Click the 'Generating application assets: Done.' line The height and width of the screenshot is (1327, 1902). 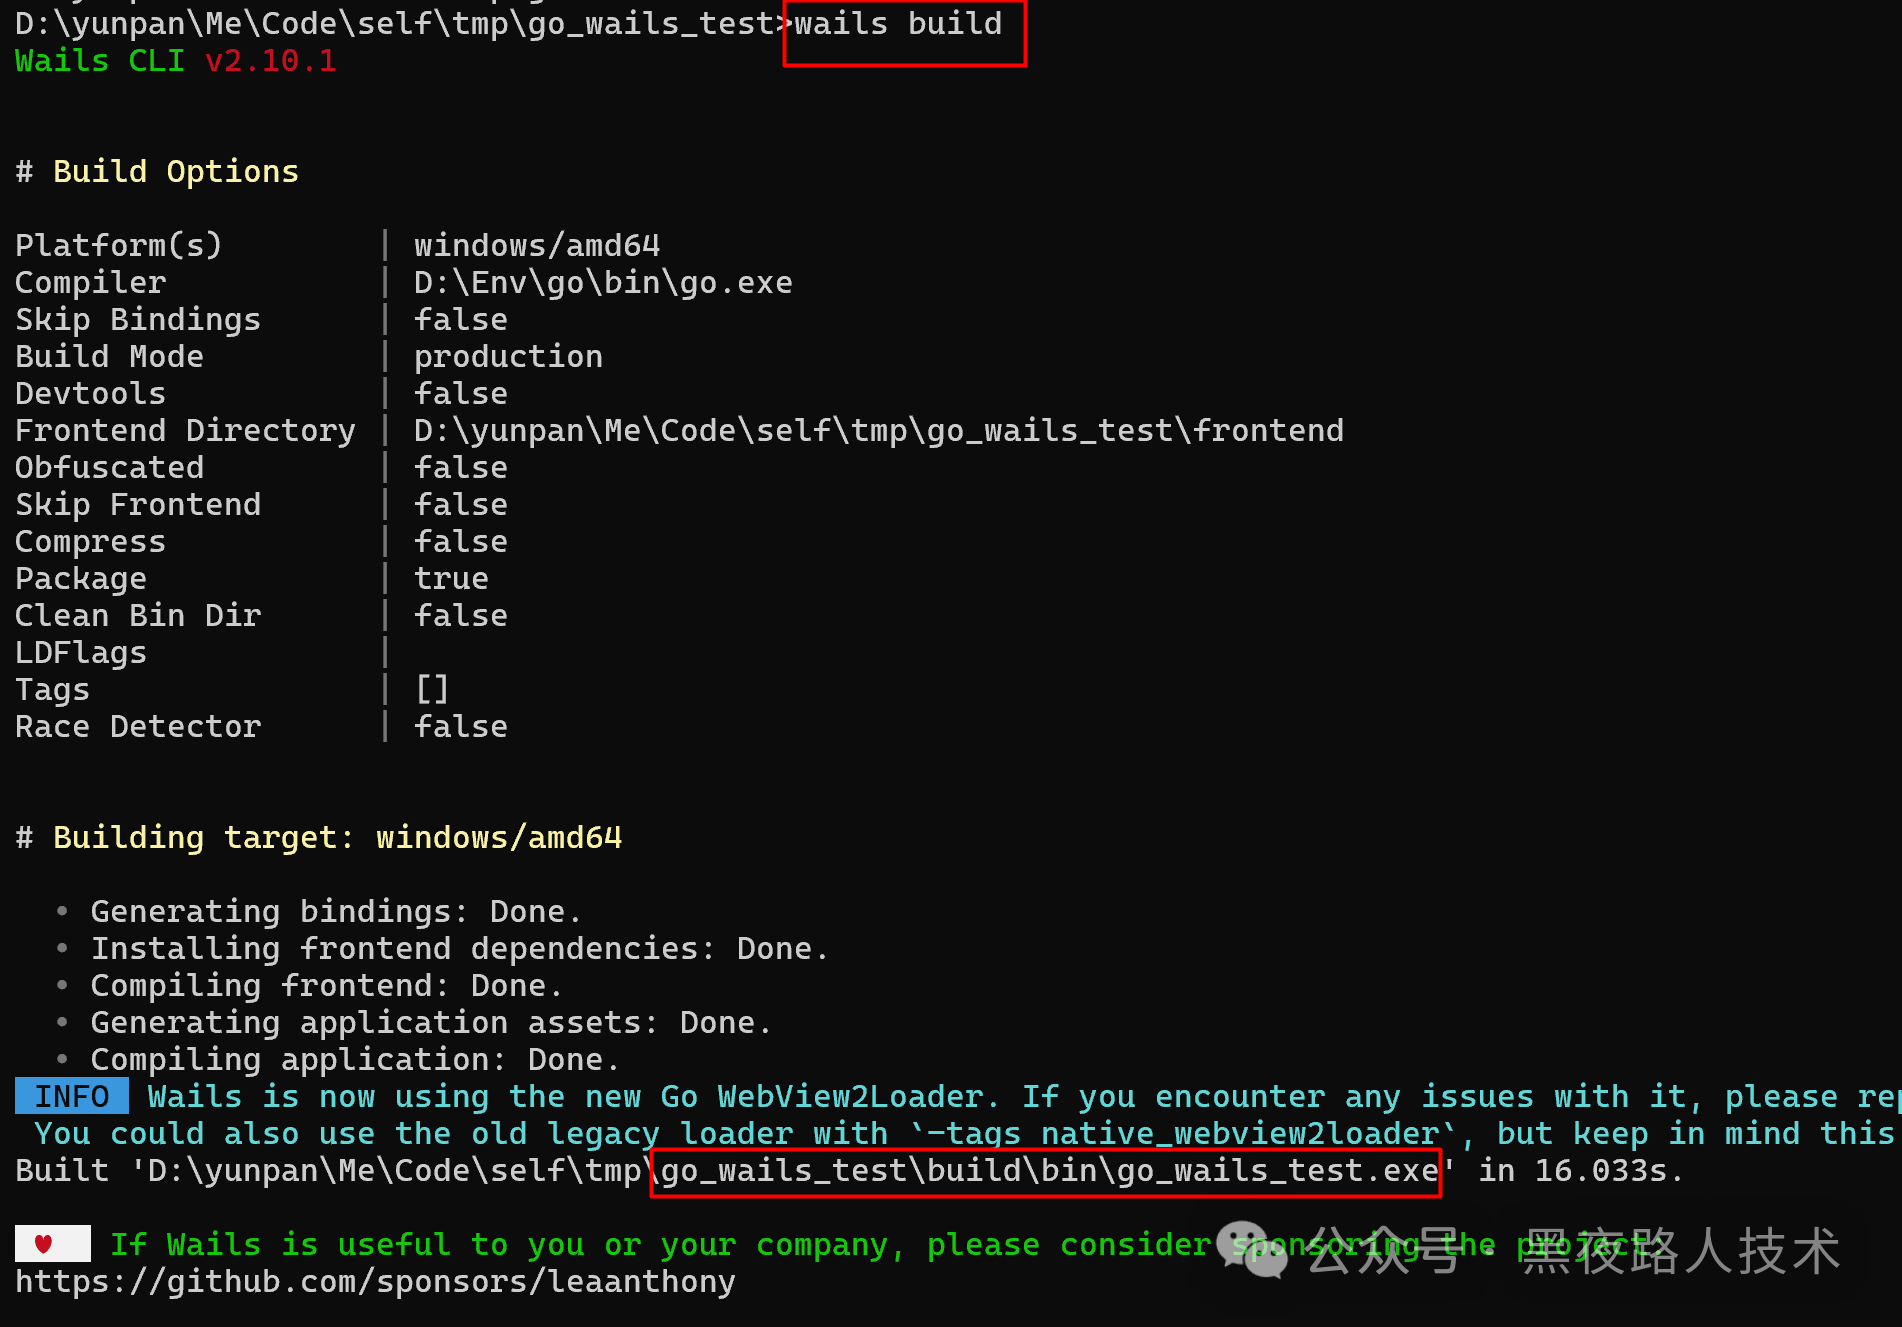431,1023
